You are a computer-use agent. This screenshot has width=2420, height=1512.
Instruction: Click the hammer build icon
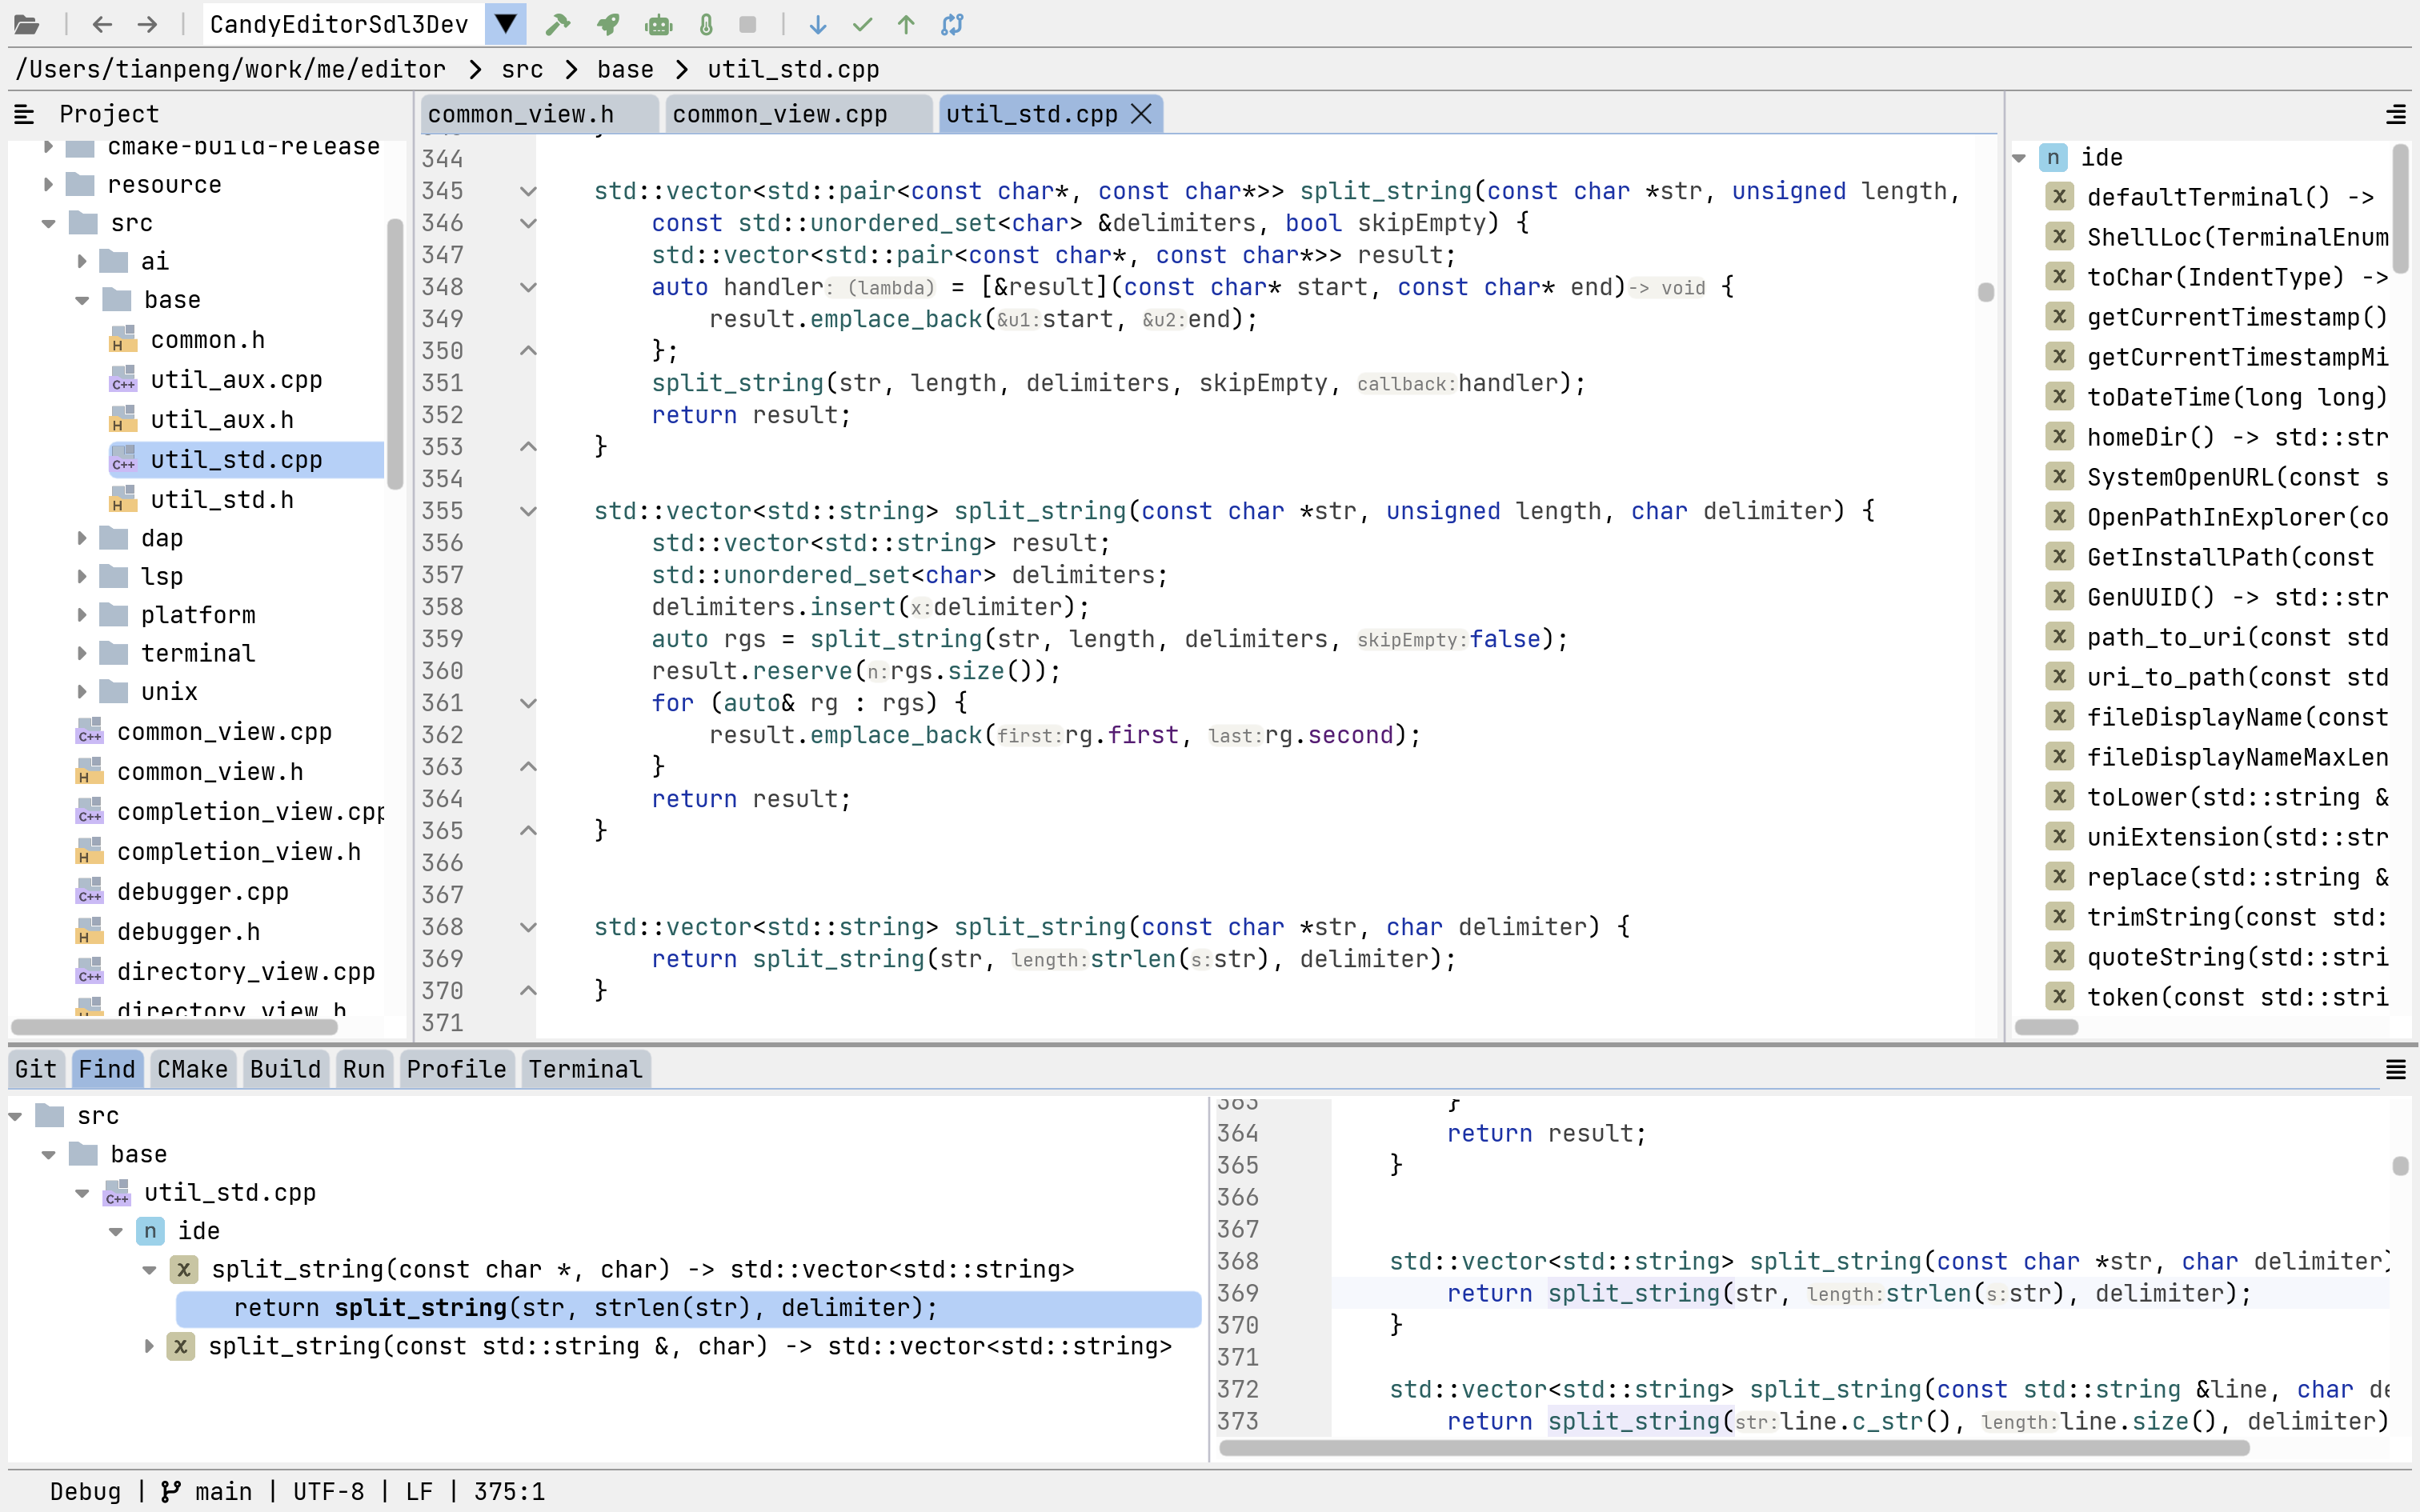tap(557, 24)
